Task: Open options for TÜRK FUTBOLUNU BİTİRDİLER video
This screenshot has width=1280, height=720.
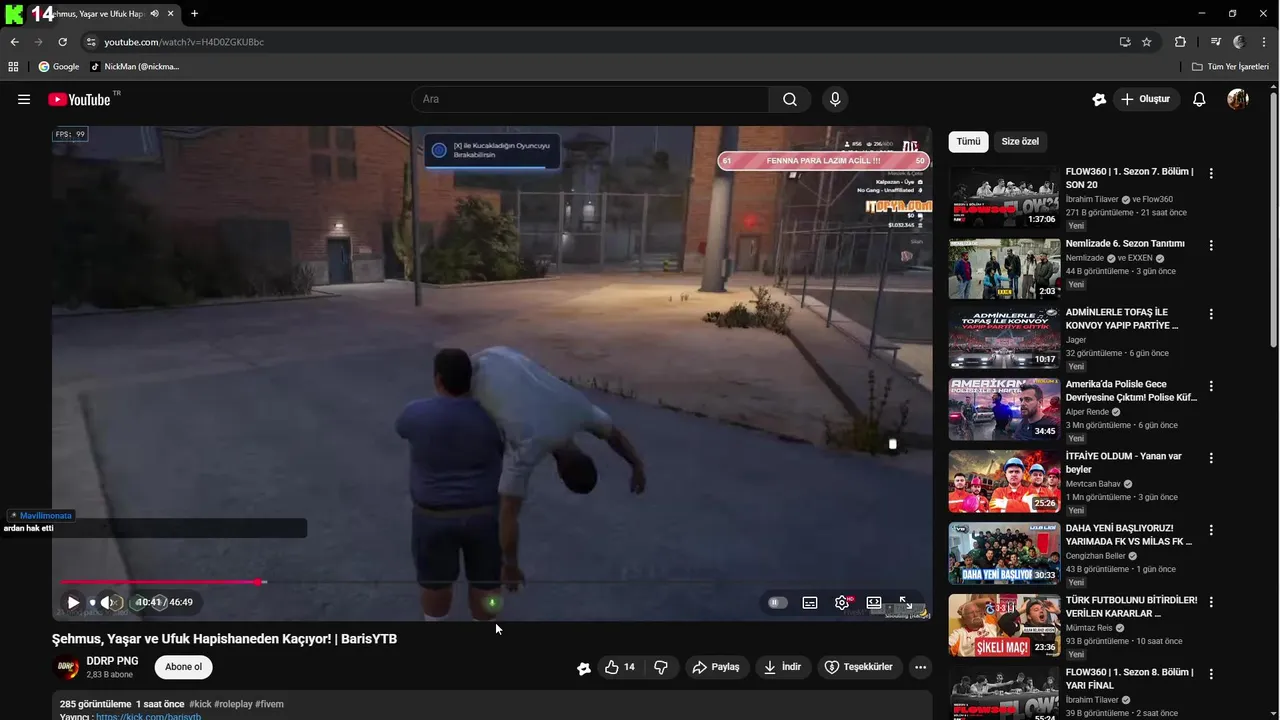Action: [1211, 602]
